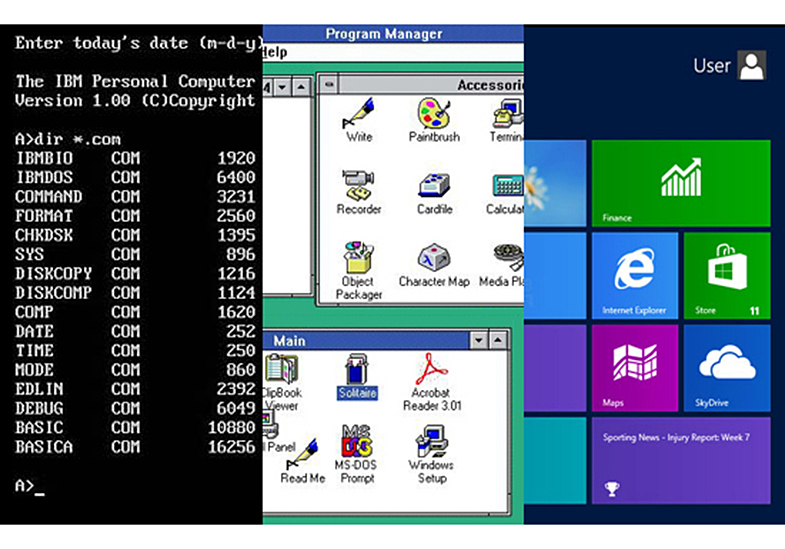Viewport: 785px width, 549px height.
Task: Launch Acrobat Reader 3.01
Action: point(432,382)
